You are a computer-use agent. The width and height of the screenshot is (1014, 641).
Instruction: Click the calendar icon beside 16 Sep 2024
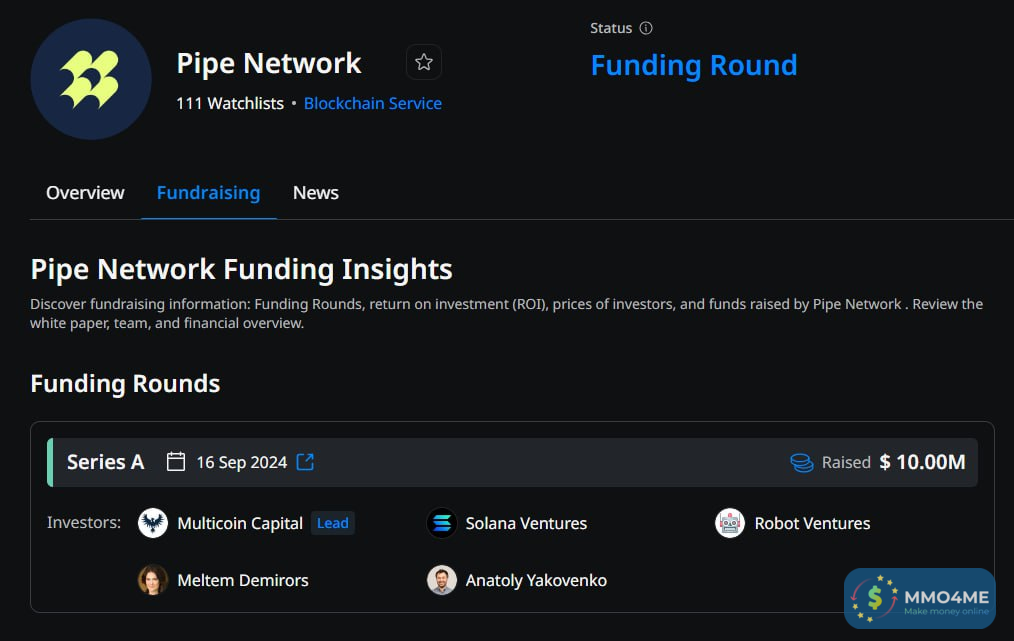176,462
